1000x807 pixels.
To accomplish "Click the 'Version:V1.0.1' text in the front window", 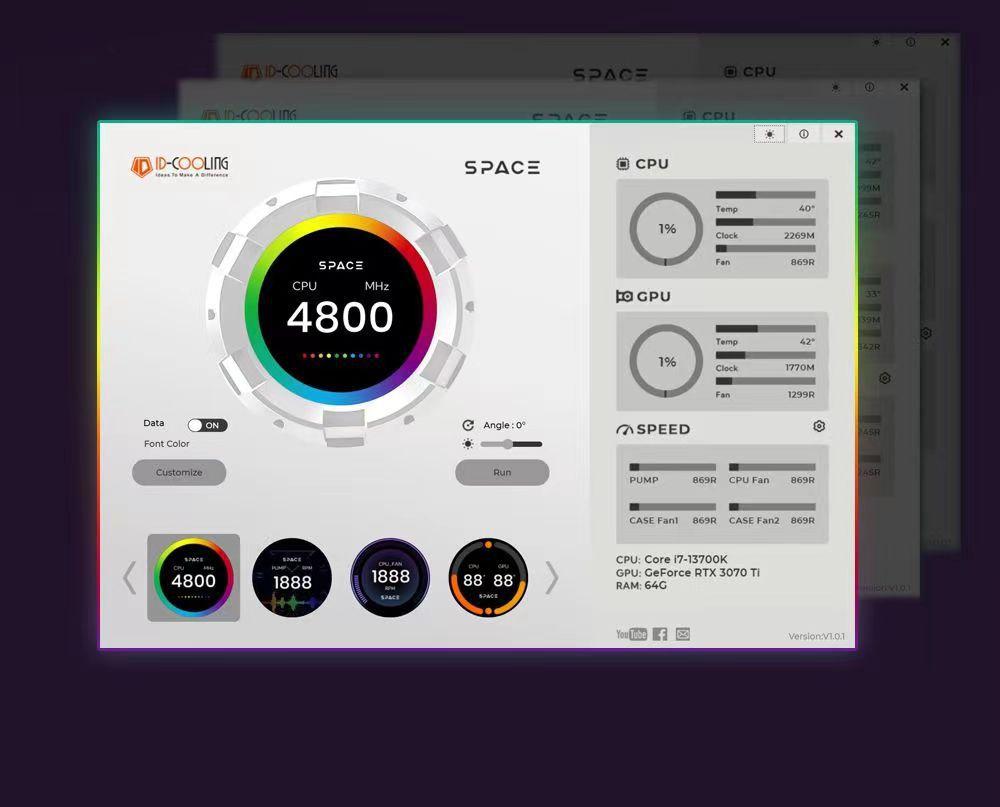I will (x=816, y=636).
